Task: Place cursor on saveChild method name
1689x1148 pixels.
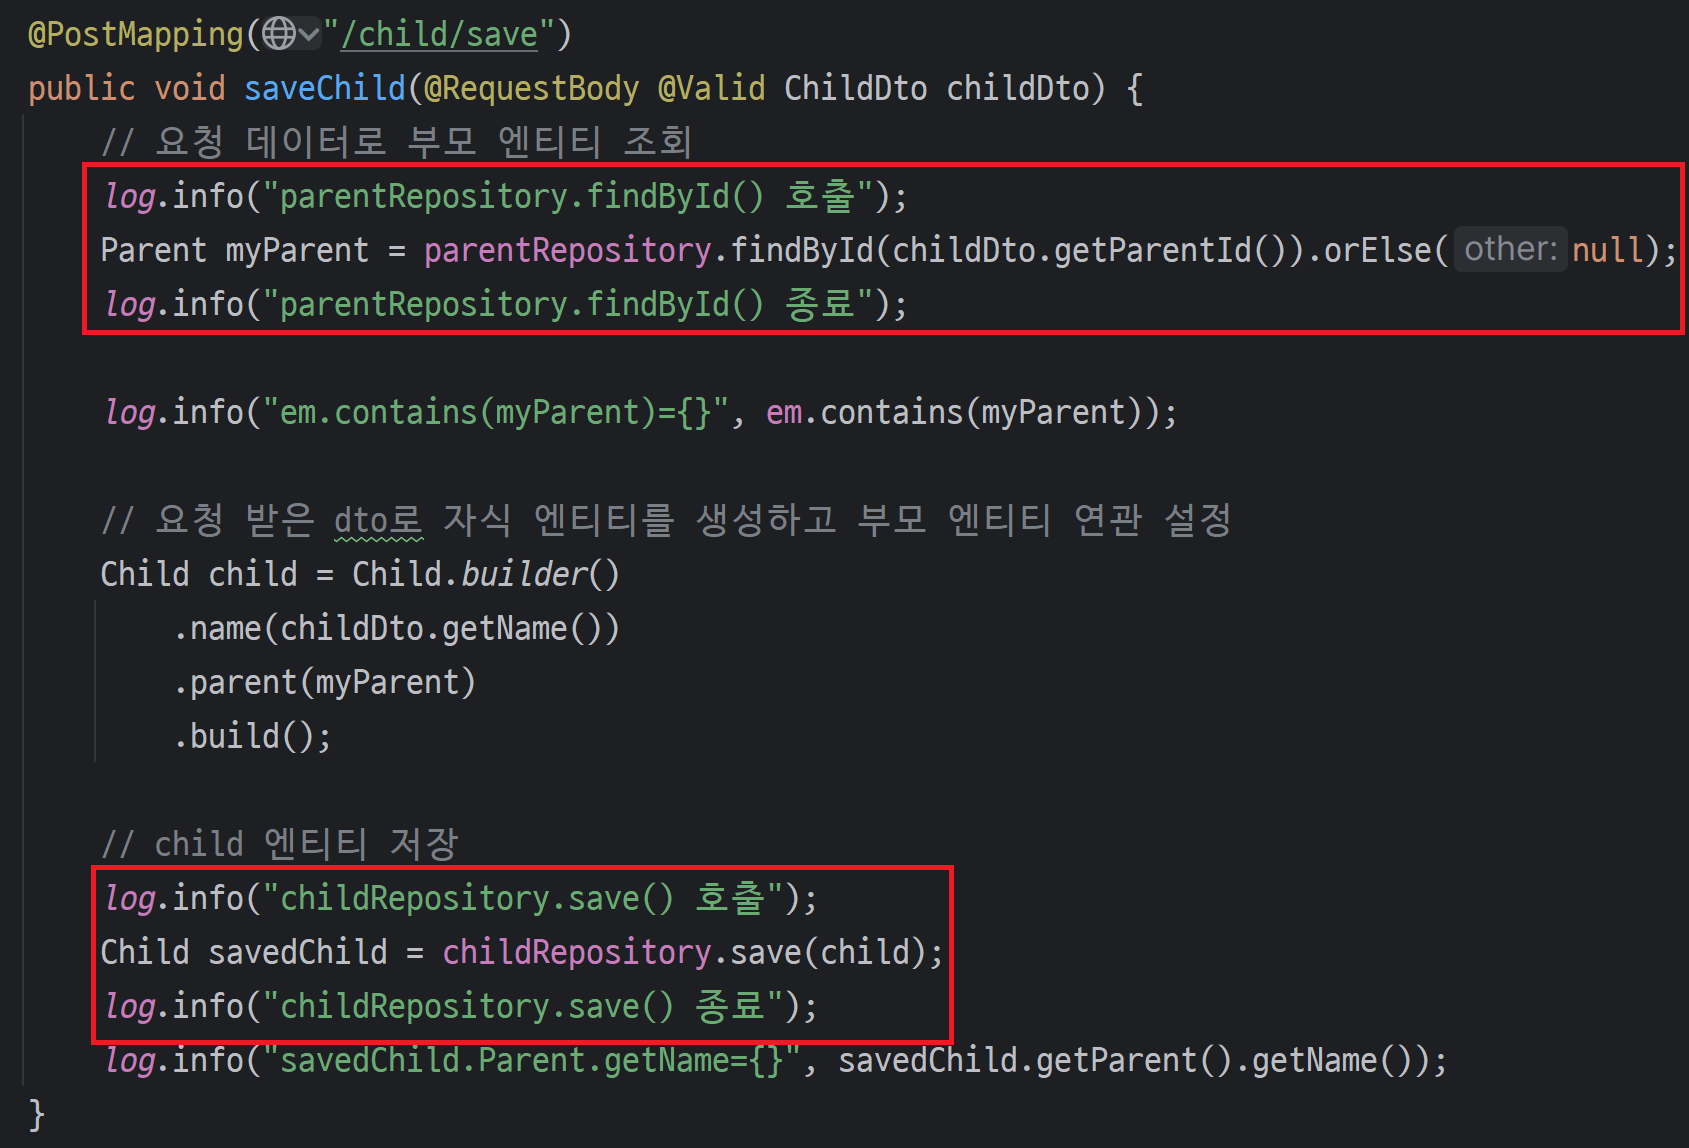Action: click(x=324, y=88)
